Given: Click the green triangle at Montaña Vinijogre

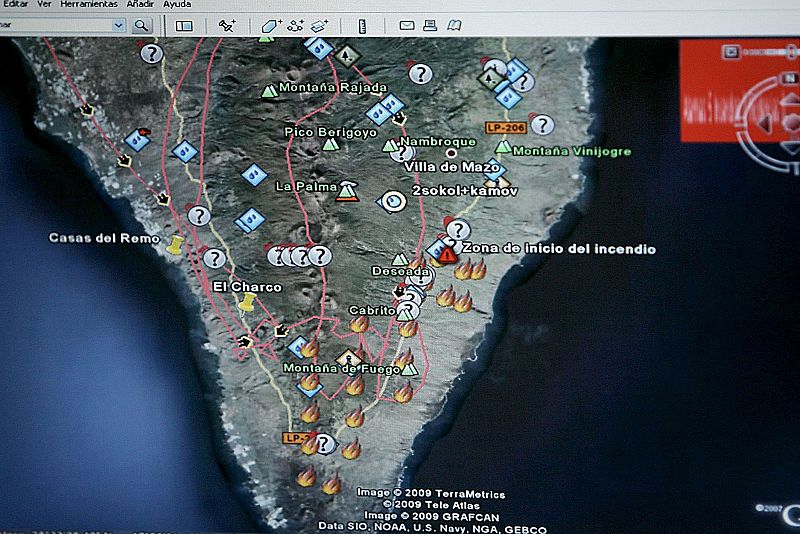Looking at the screenshot, I should [503, 147].
